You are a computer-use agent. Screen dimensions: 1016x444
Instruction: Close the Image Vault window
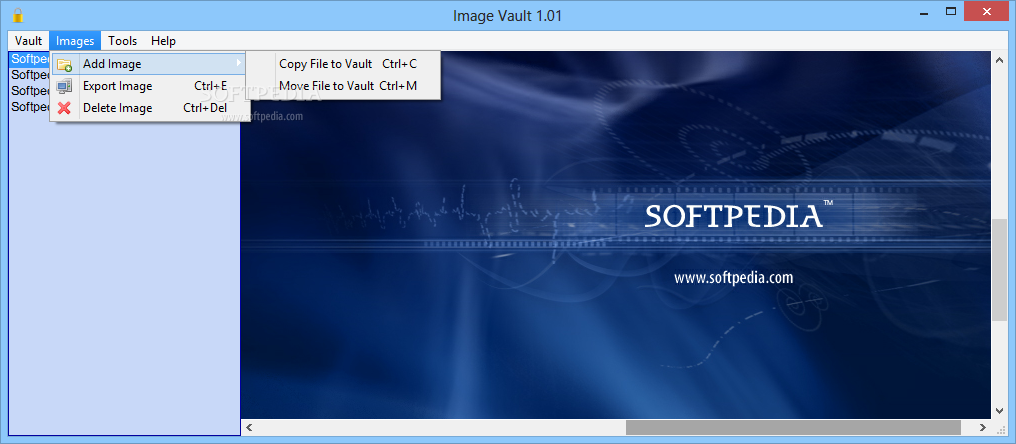click(x=987, y=12)
